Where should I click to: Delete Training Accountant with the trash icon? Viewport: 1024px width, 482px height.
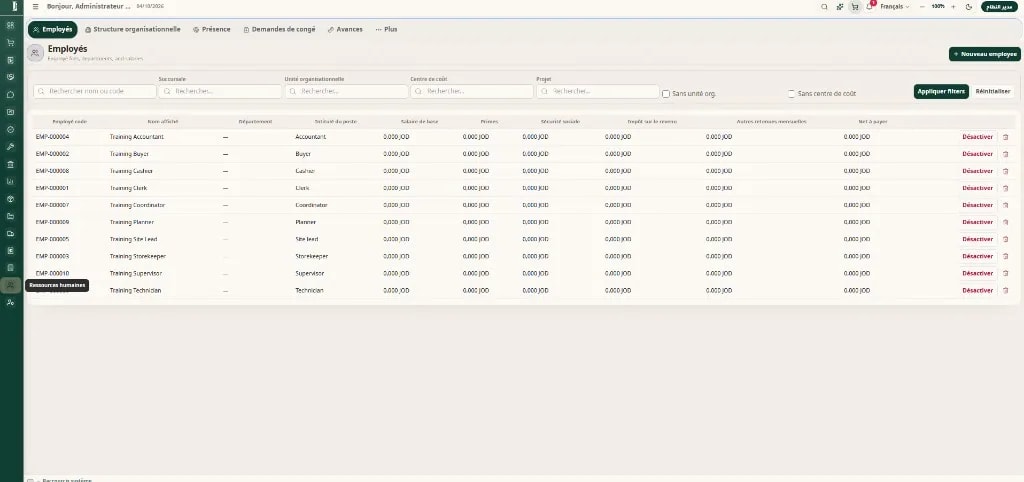1005,137
